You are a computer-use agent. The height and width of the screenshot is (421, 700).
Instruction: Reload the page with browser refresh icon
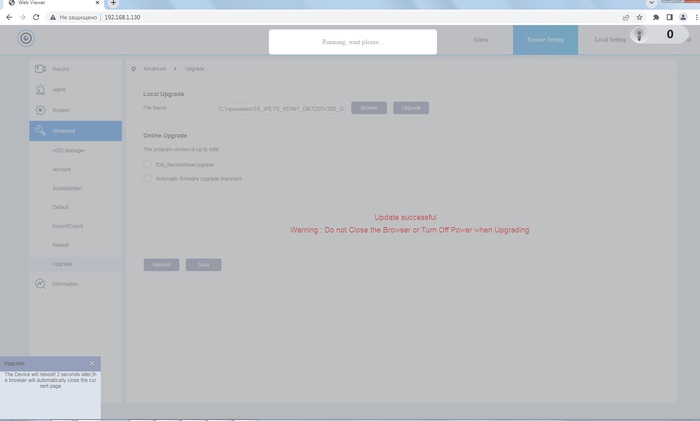pyautogui.click(x=36, y=17)
